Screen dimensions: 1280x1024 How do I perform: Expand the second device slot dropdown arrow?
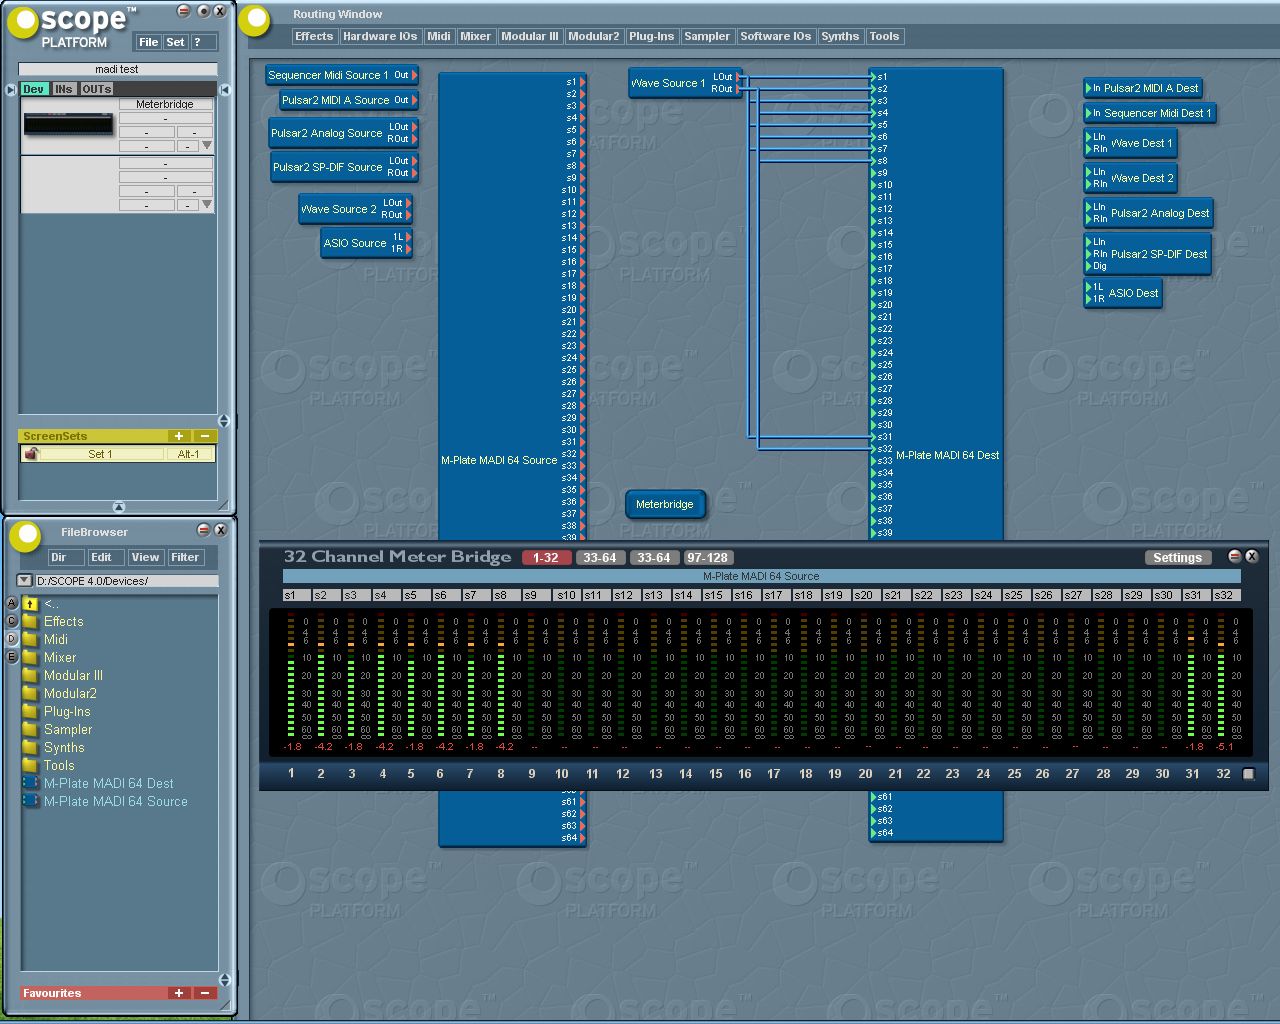[207, 205]
